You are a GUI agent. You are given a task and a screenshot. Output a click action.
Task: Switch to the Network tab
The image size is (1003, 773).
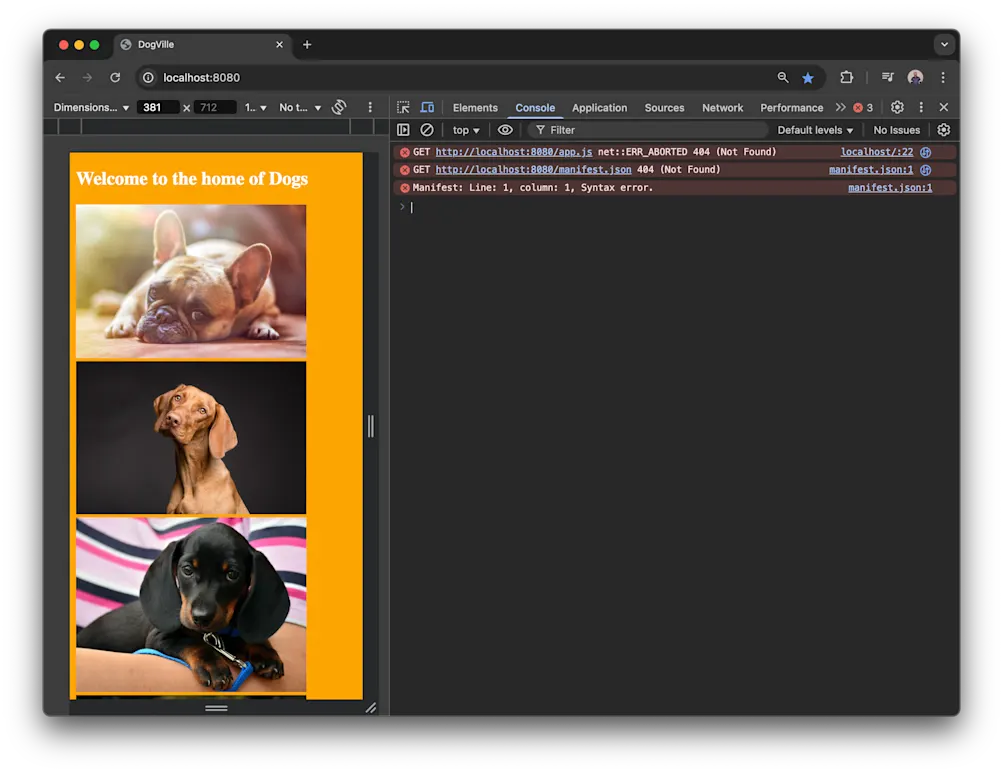pos(722,107)
